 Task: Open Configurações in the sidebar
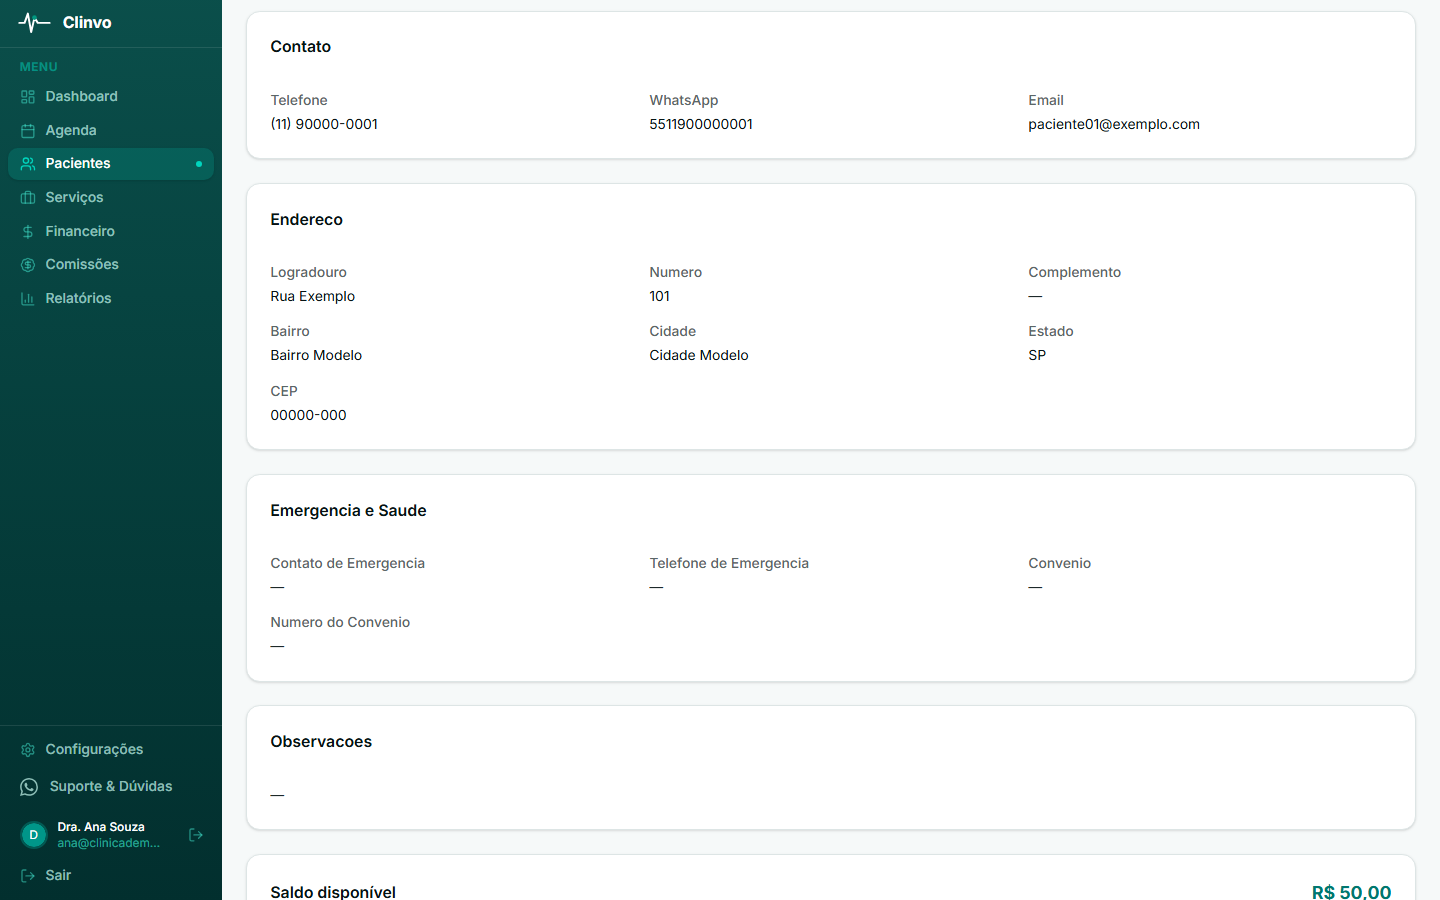tap(111, 750)
